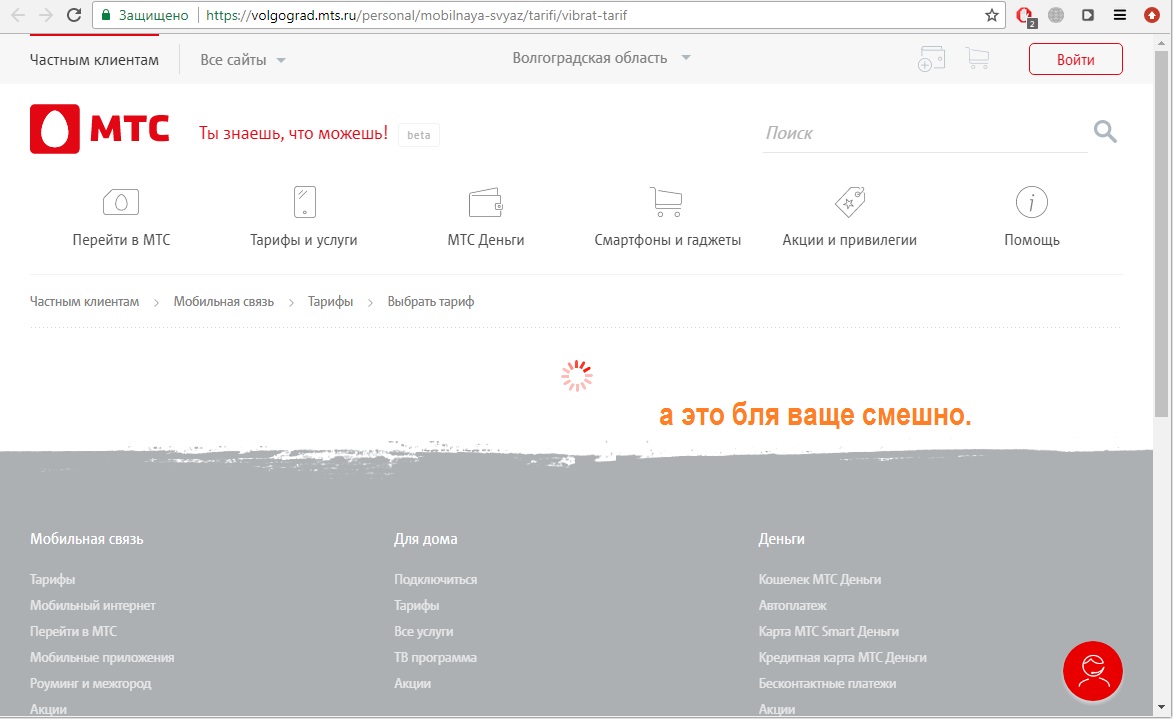Reload the page with refresh icon
This screenshot has width=1173, height=719.
73,15
